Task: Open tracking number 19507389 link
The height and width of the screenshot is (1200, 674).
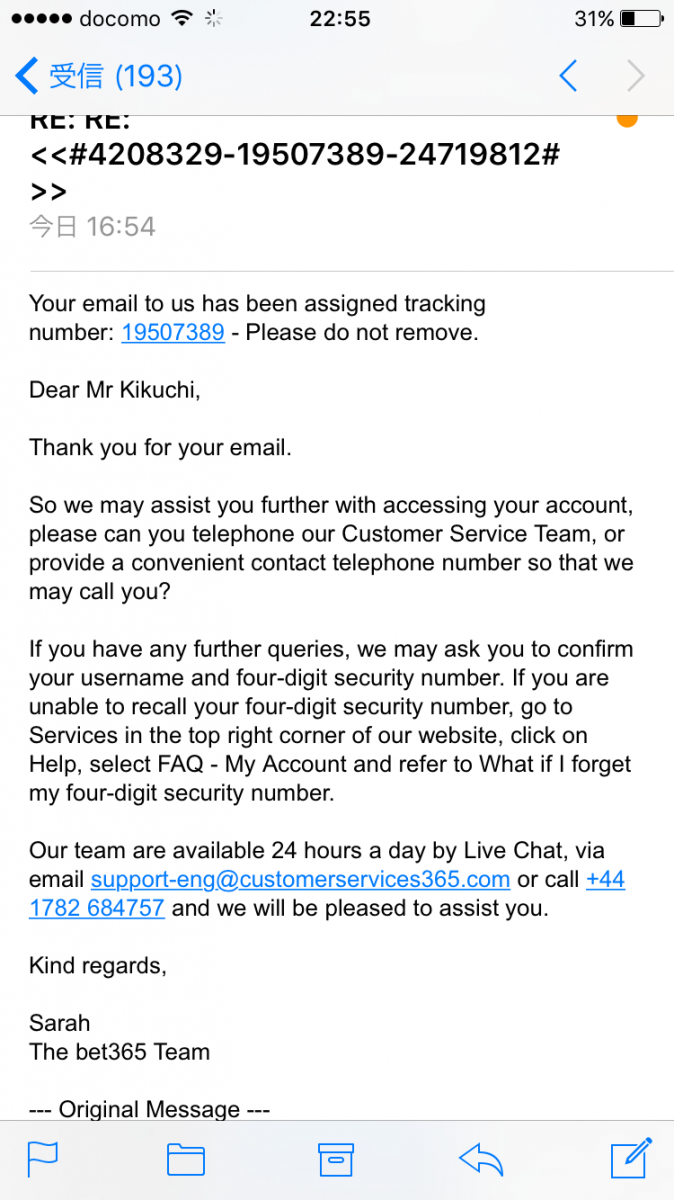Action: coord(173,332)
